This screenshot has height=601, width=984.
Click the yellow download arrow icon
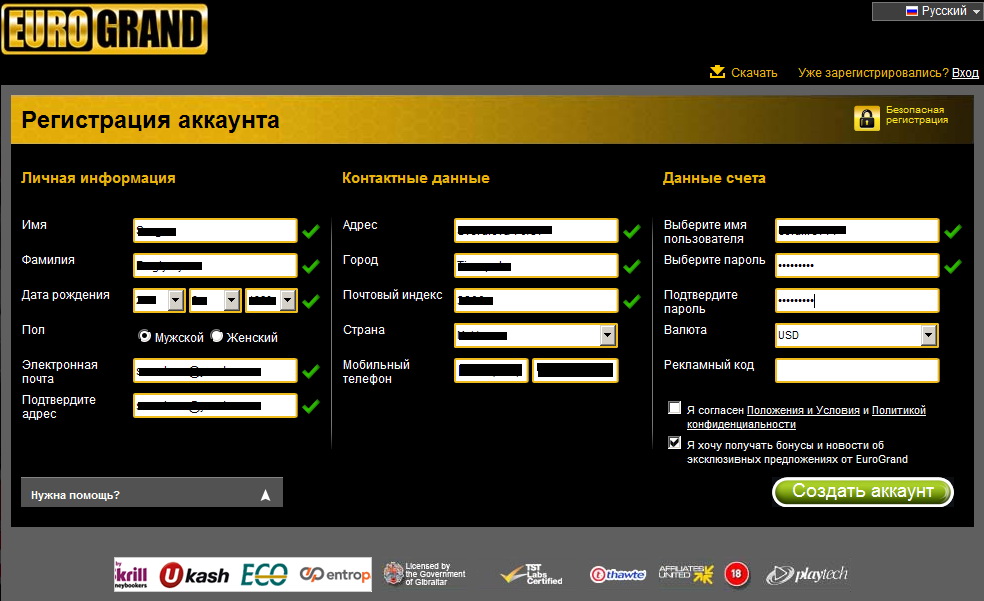(x=717, y=72)
